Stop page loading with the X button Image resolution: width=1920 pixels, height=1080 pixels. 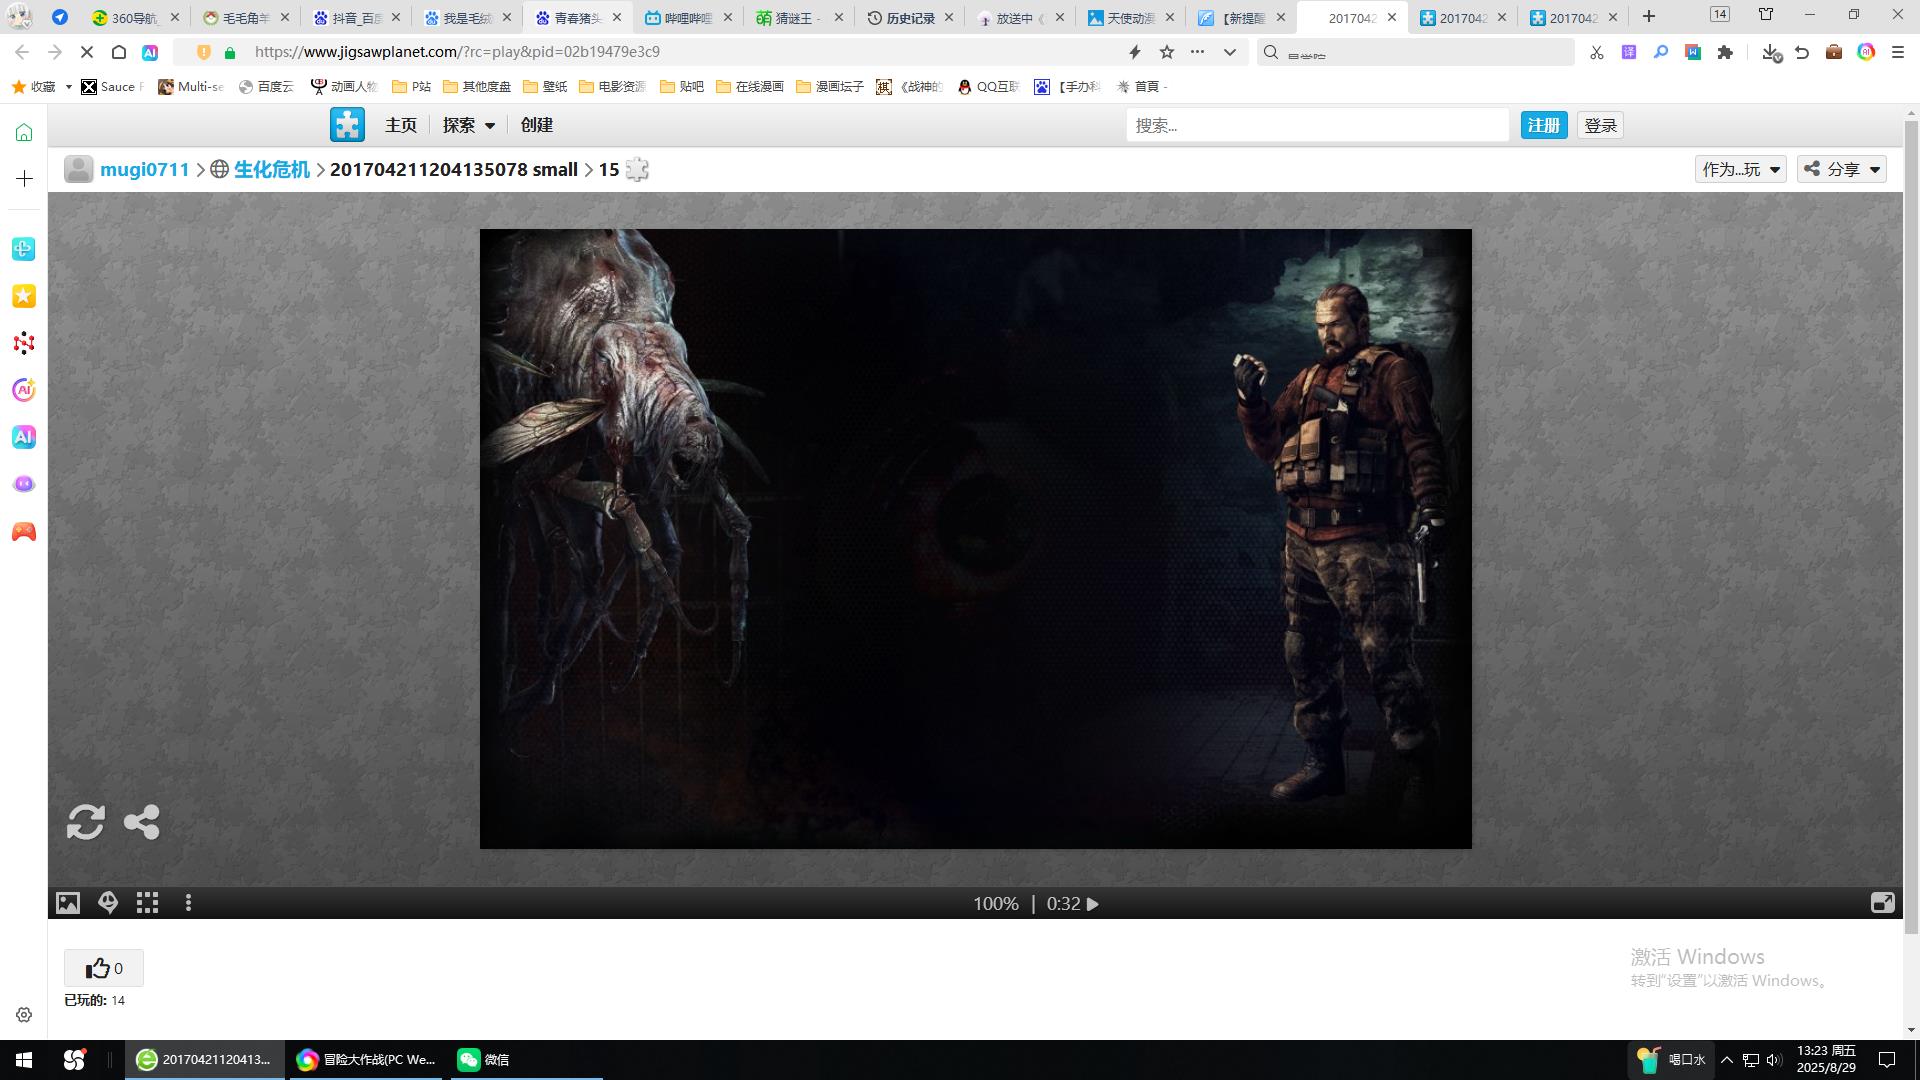click(x=87, y=52)
